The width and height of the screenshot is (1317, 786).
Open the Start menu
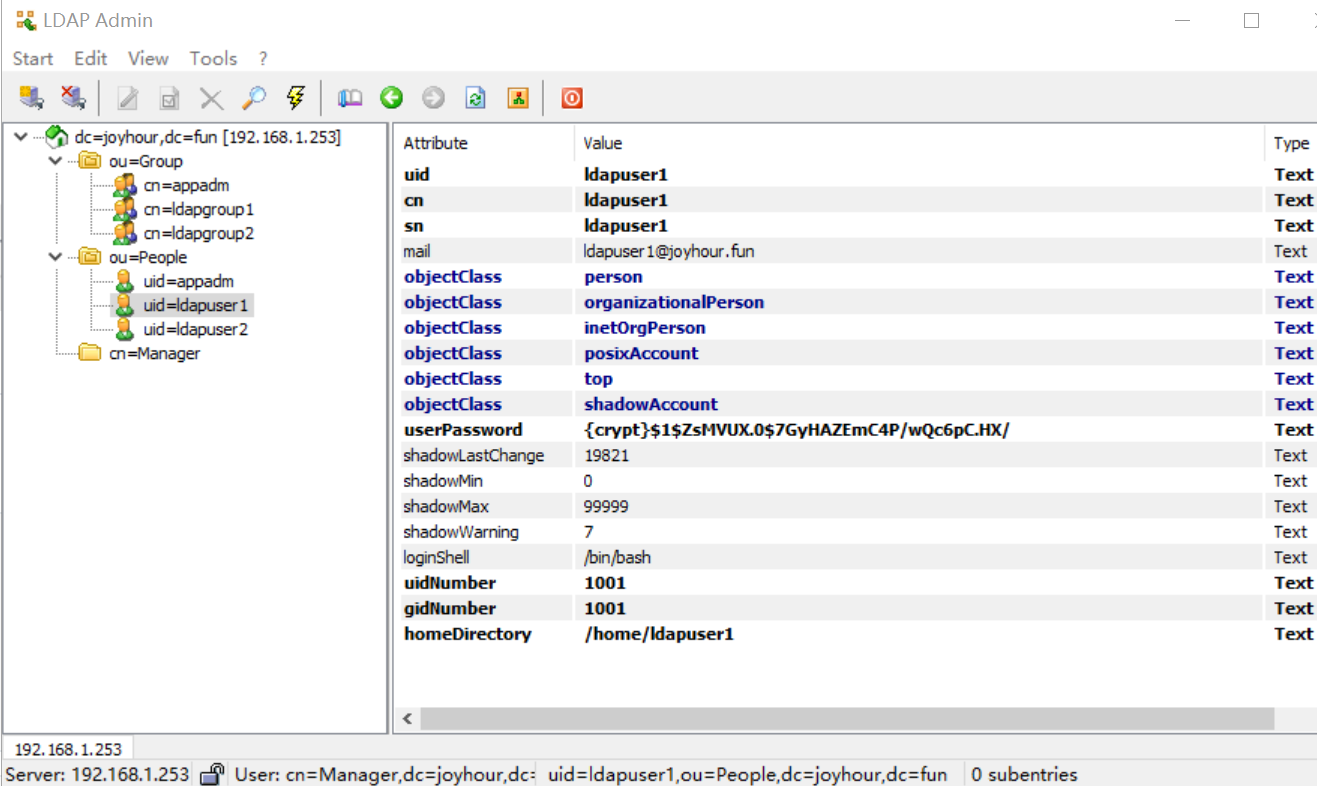(33, 59)
